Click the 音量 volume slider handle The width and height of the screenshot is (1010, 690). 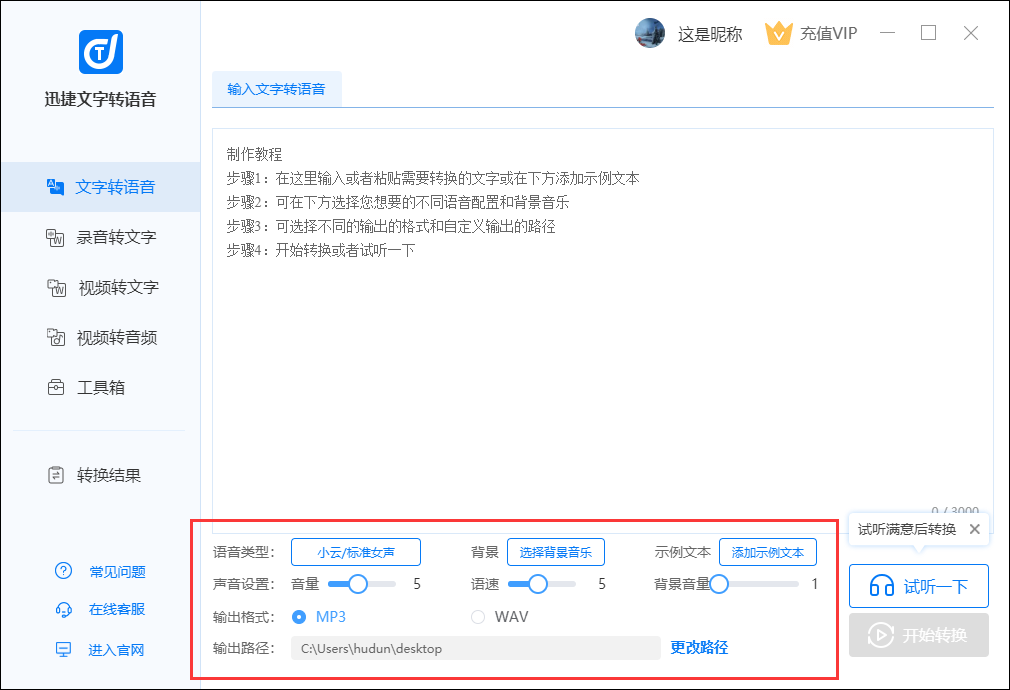(357, 584)
